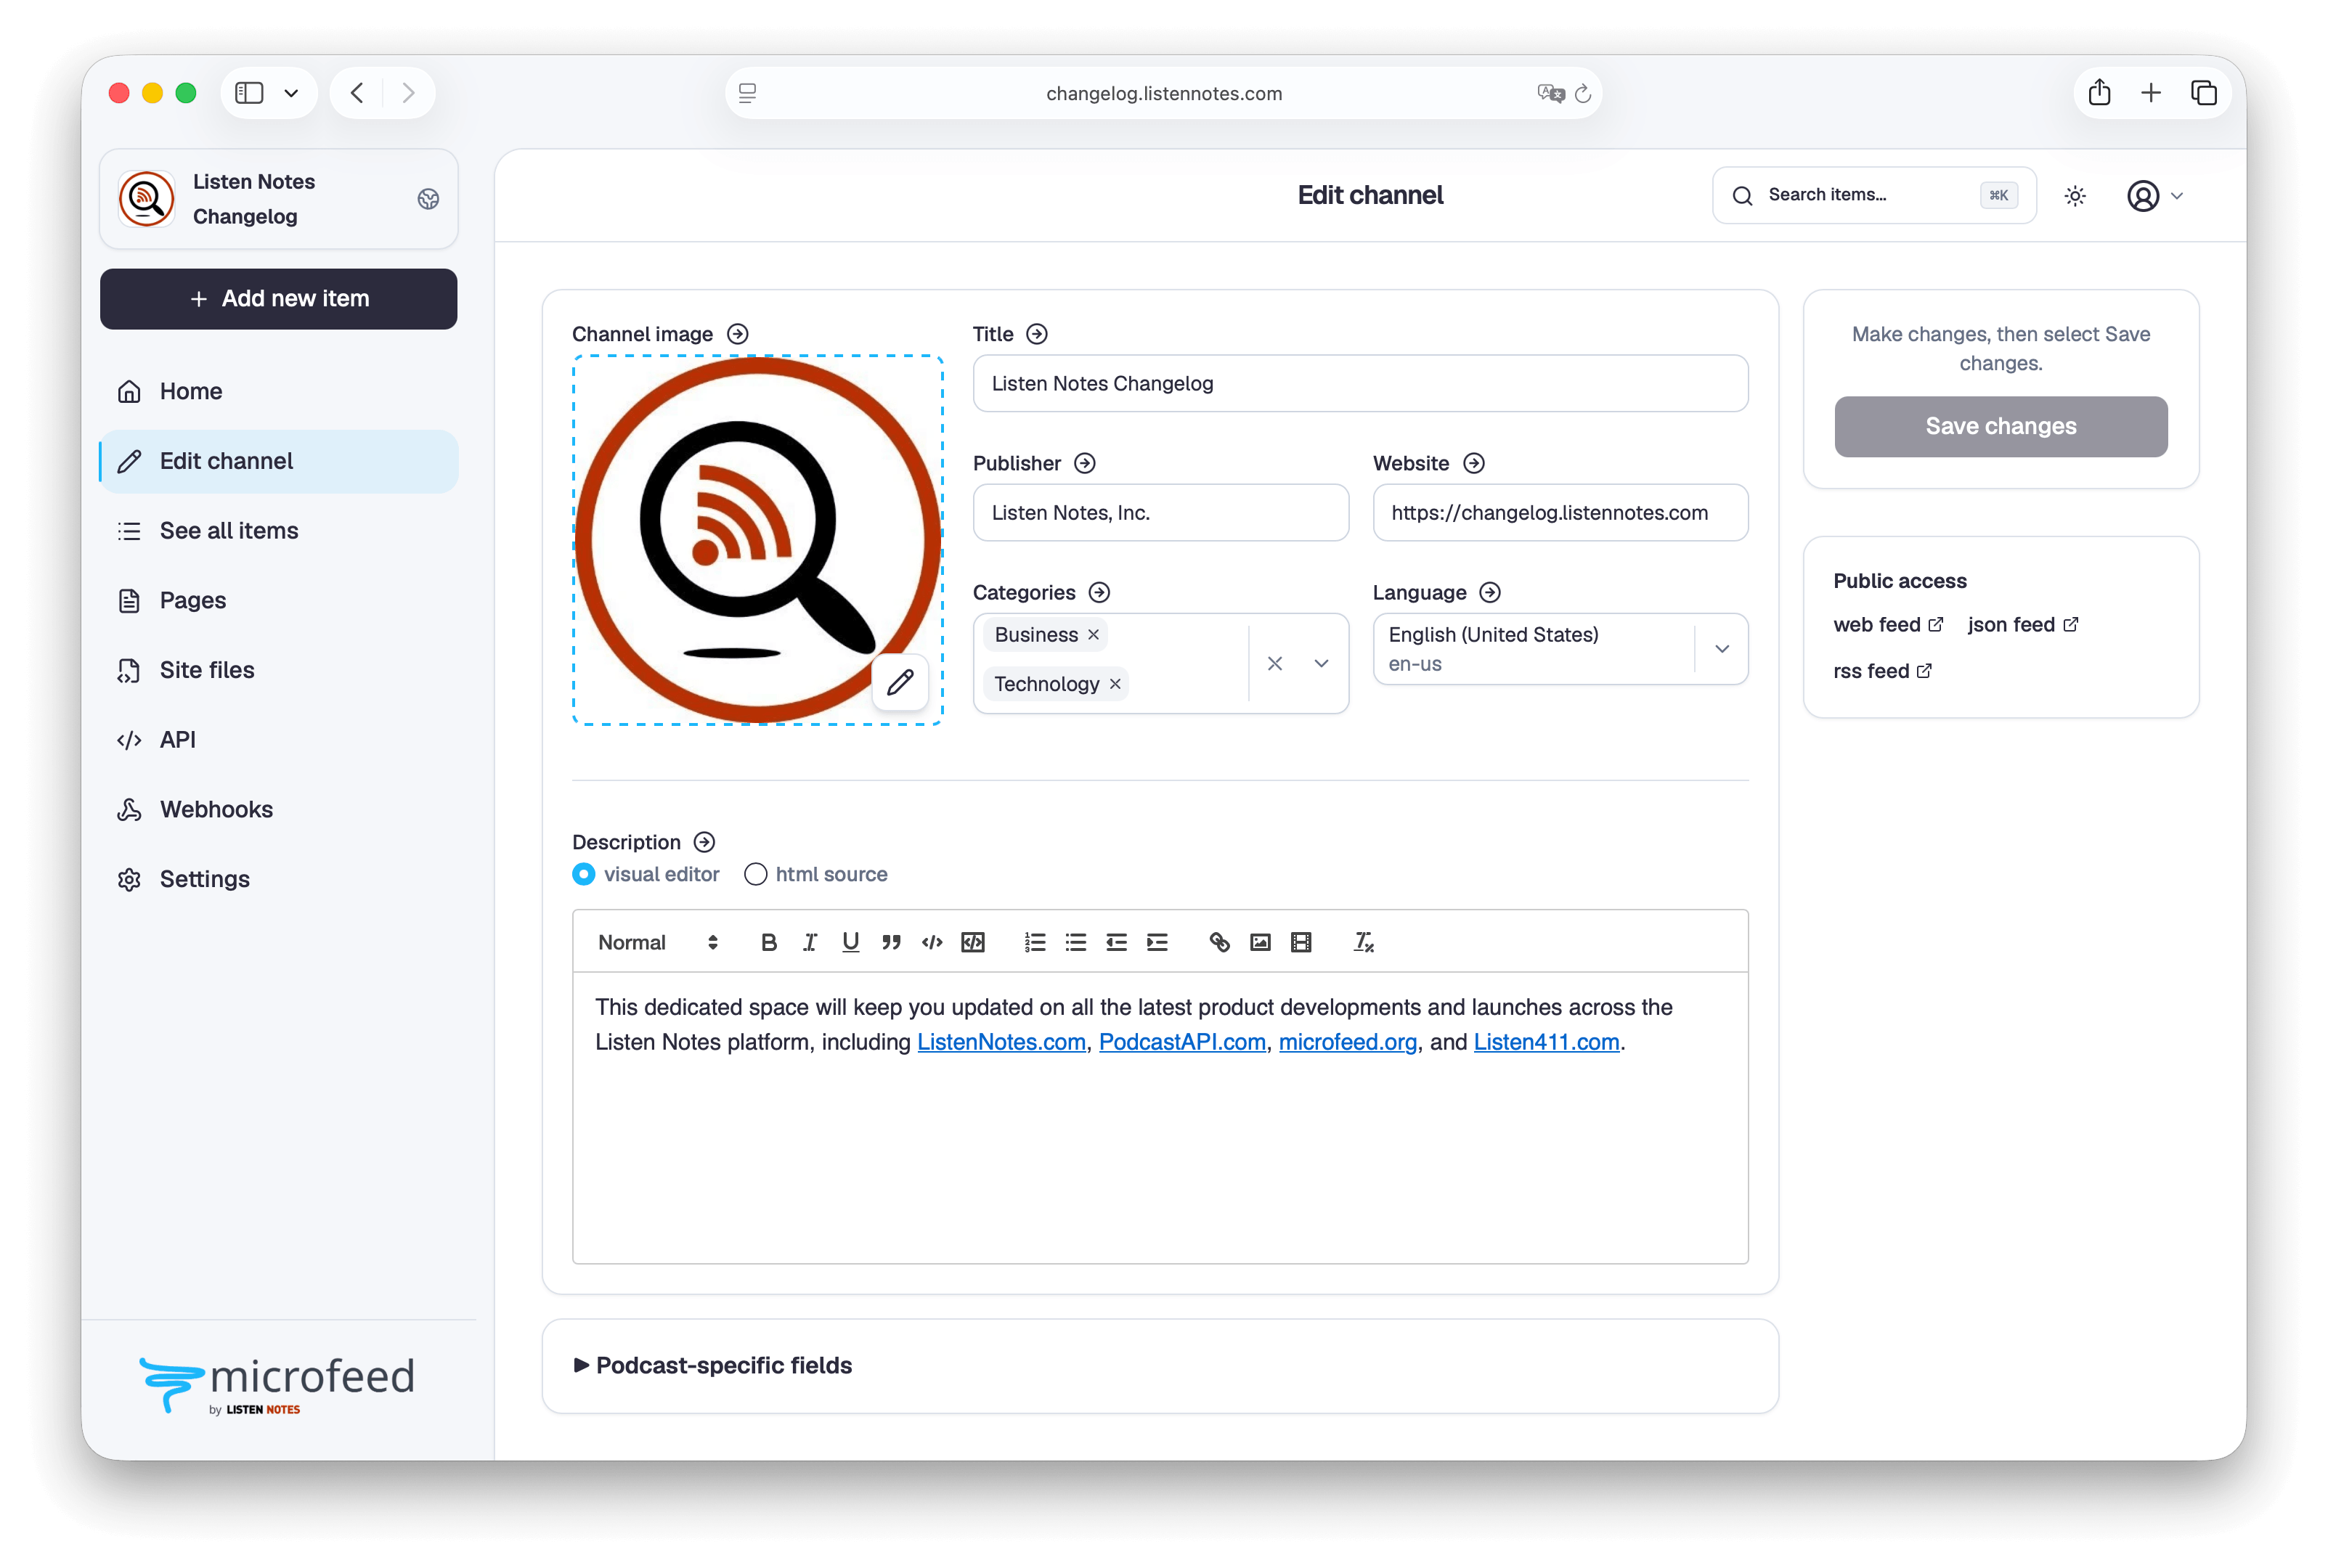Open the Description help icon
The height and width of the screenshot is (1568, 2328).
coord(704,842)
